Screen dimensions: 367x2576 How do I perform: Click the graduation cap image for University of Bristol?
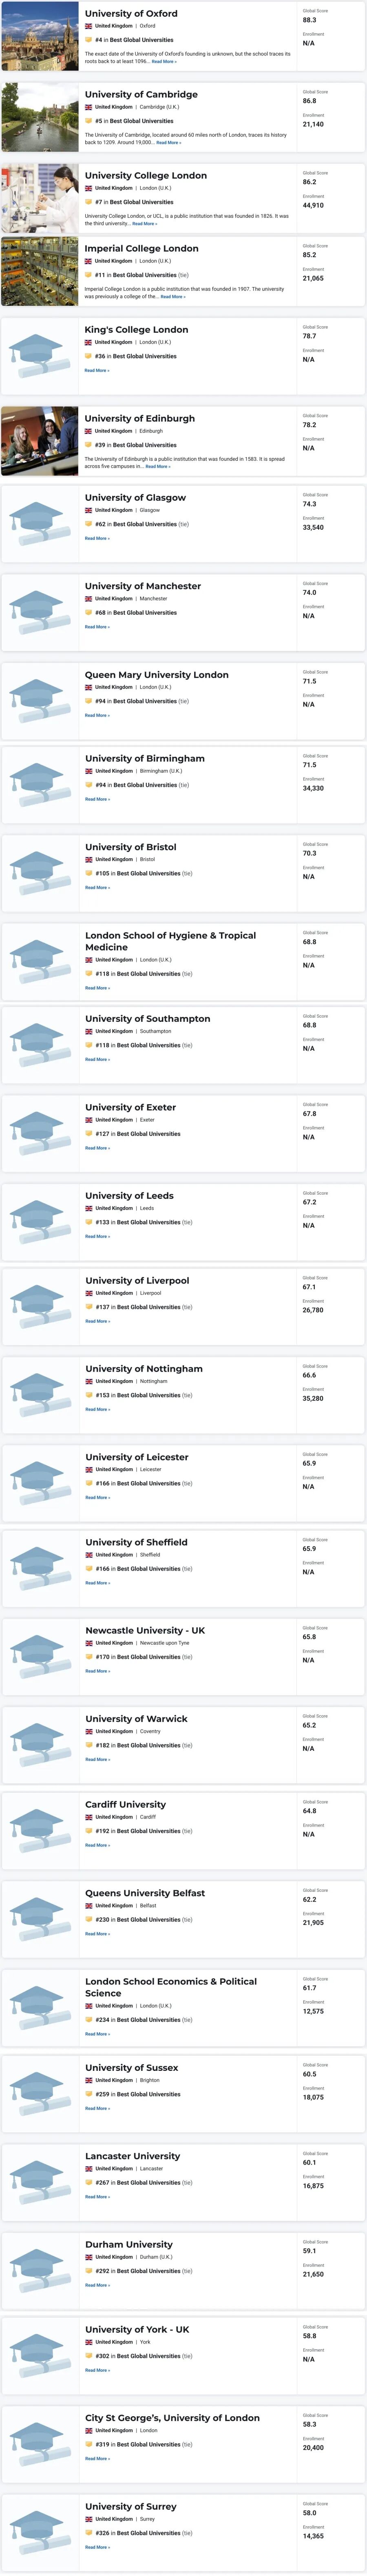(40, 872)
